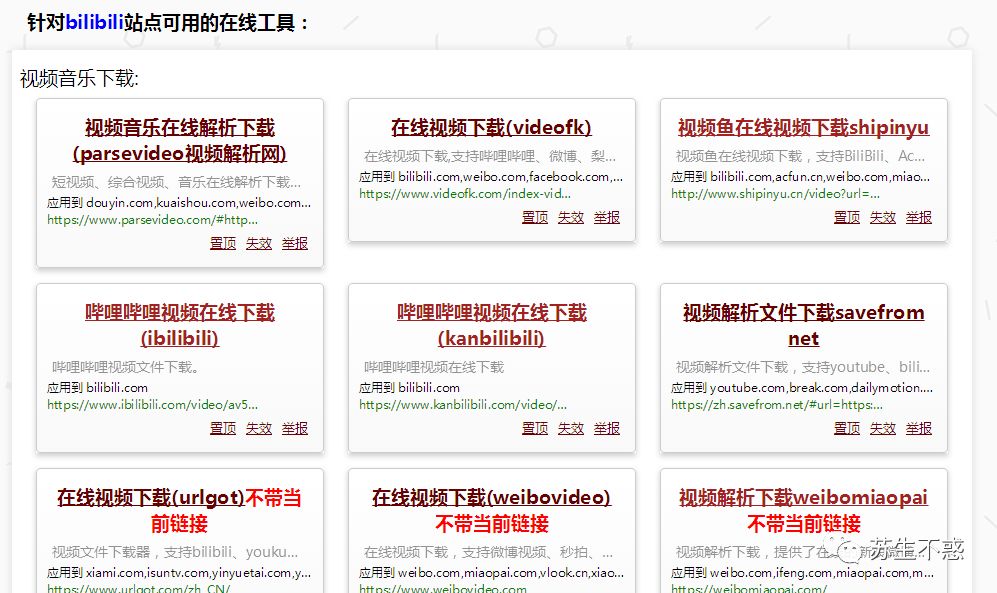997x593 pixels.
Task: Open 哔哩哔哩视频在线下载(ibilibili) title link
Action: pyautogui.click(x=180, y=325)
